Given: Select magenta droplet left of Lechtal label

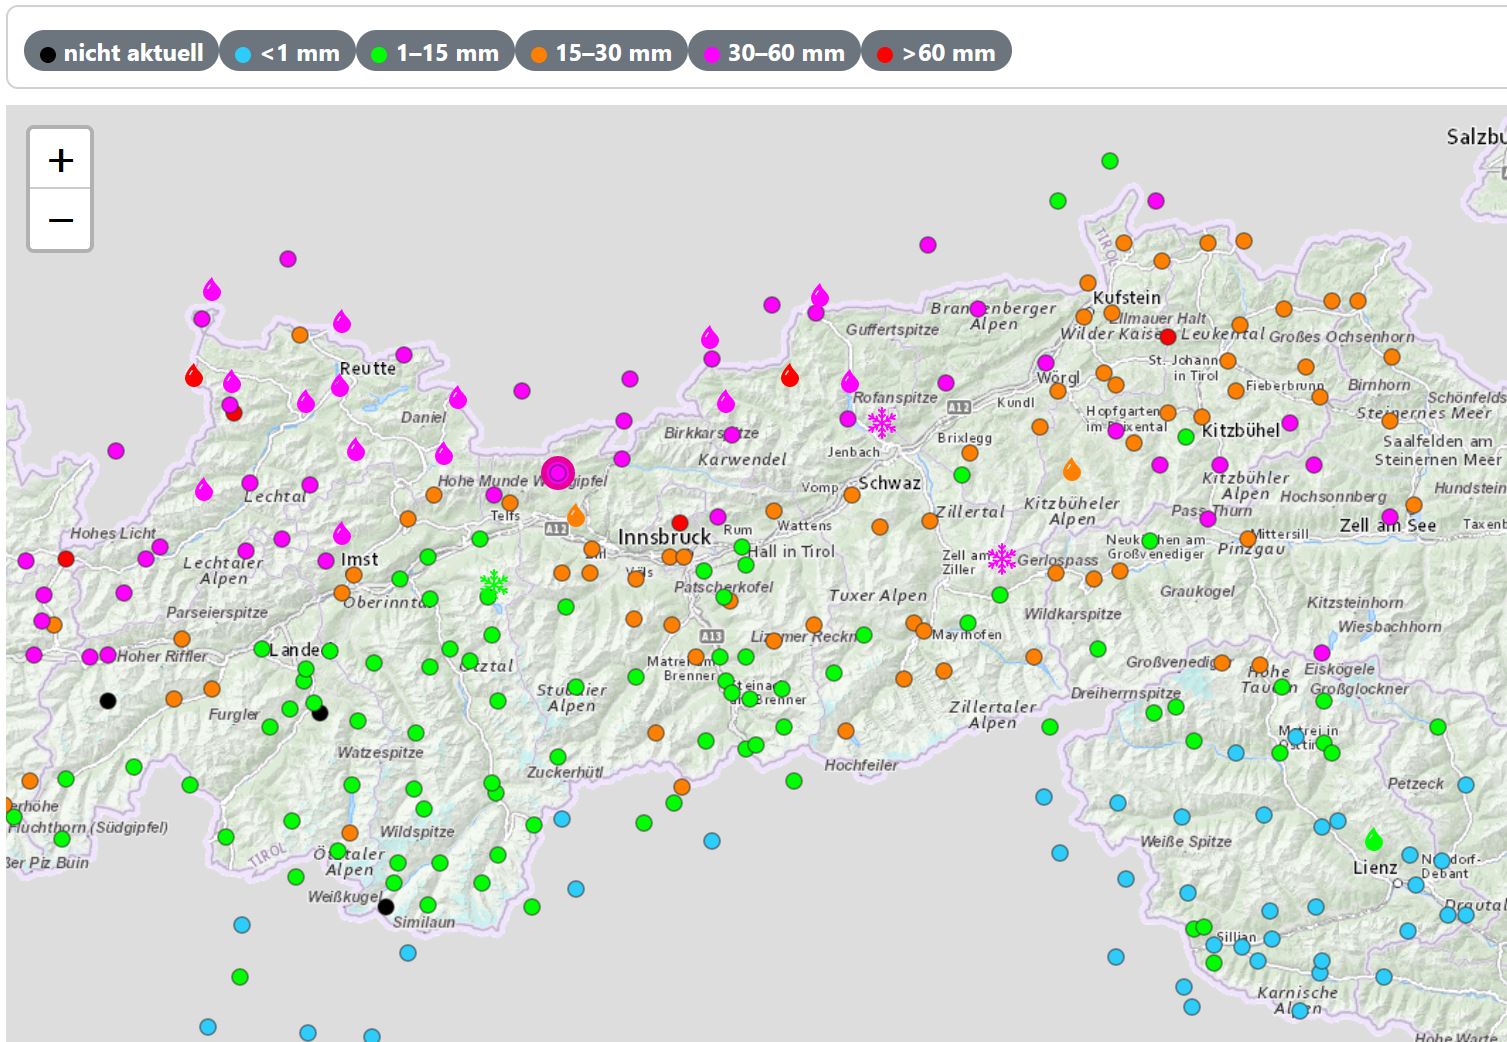Looking at the screenshot, I should pos(204,490).
